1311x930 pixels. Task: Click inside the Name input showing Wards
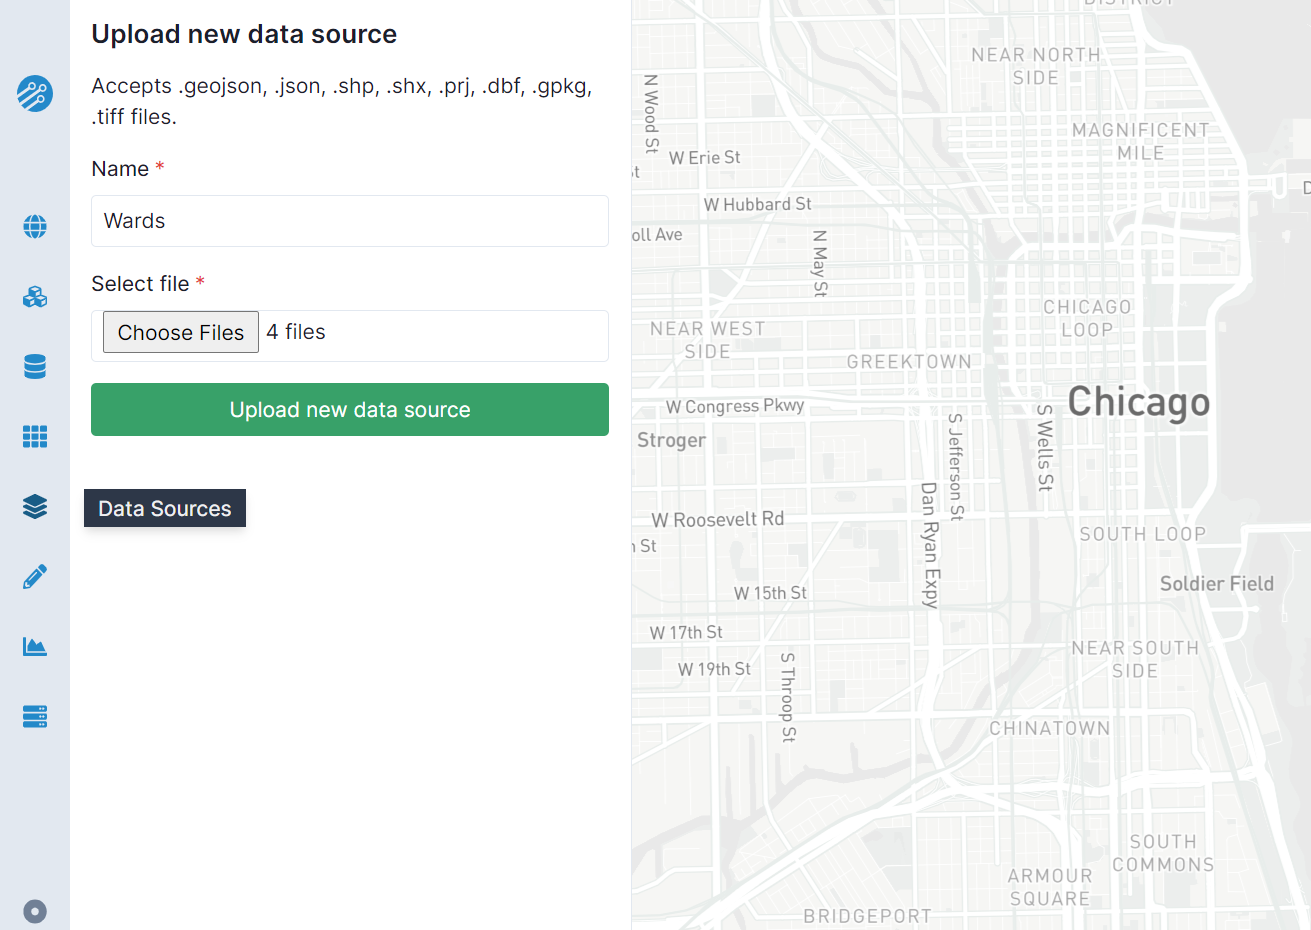[350, 221]
